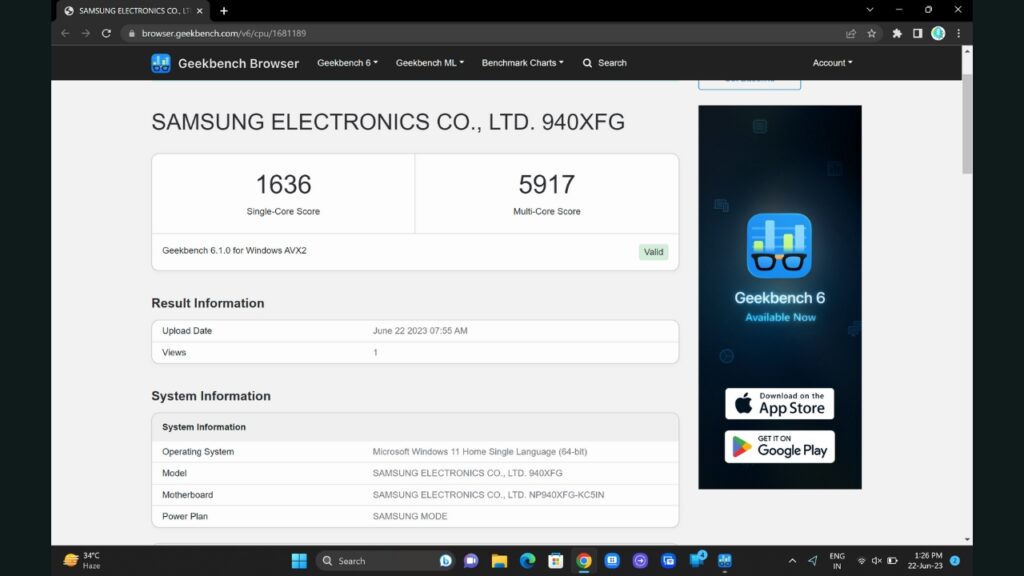This screenshot has height=576, width=1024.
Task: Click the Search link in the navbar
Action: pos(605,63)
